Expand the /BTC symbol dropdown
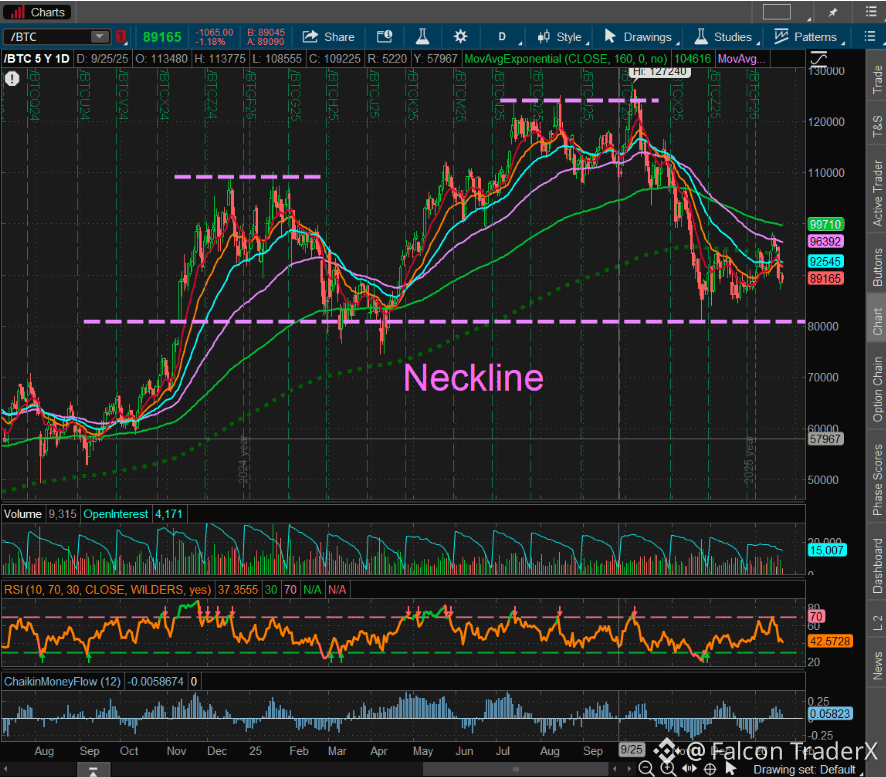 pos(99,37)
